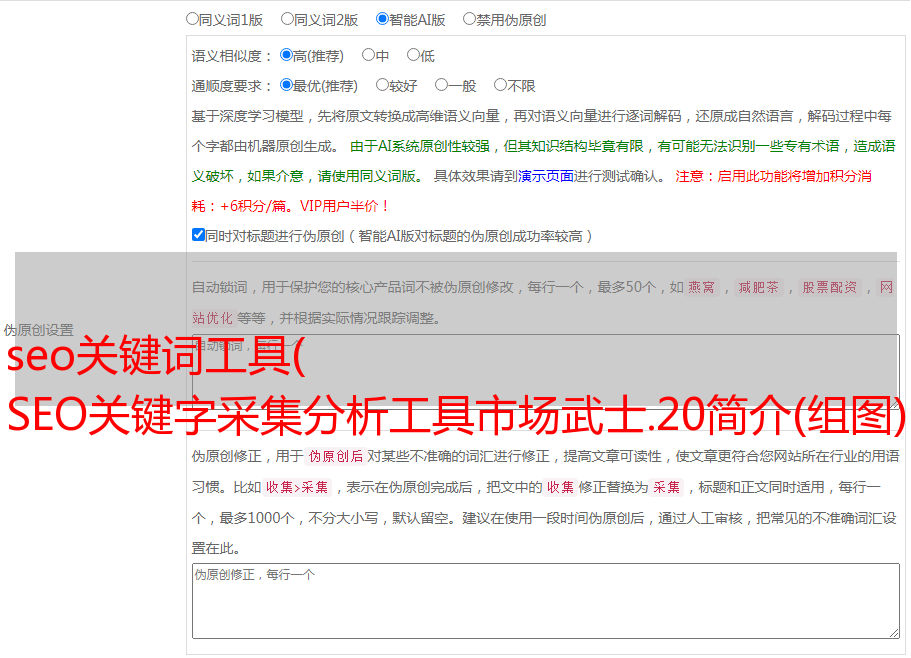Choose the 智能AI版 radio option

382,19
